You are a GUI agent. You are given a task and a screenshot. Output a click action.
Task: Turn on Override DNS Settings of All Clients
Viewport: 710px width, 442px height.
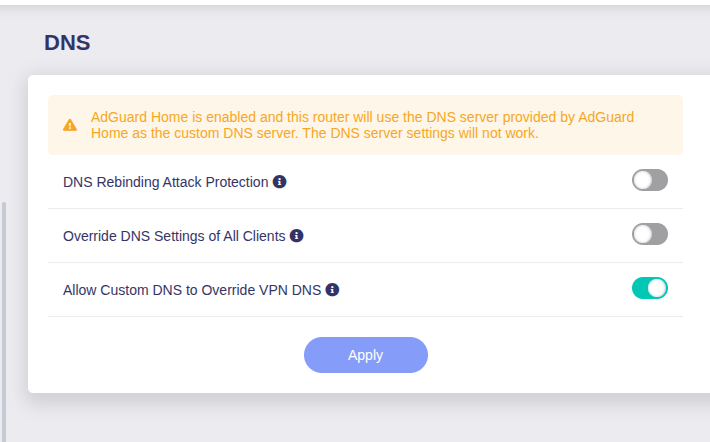[649, 234]
